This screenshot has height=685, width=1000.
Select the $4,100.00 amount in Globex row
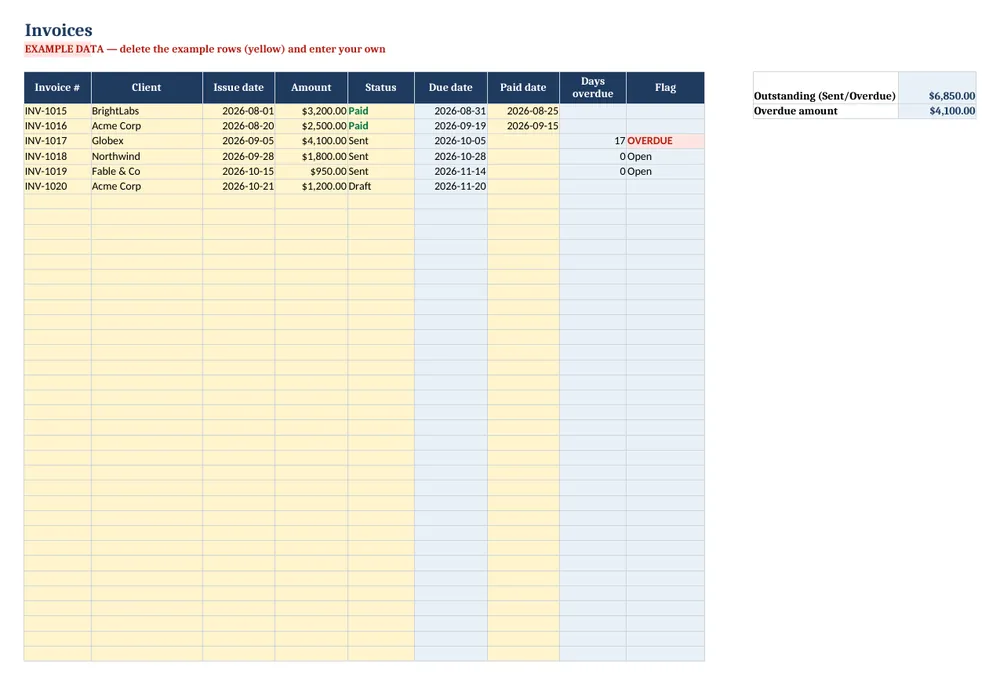tap(311, 141)
